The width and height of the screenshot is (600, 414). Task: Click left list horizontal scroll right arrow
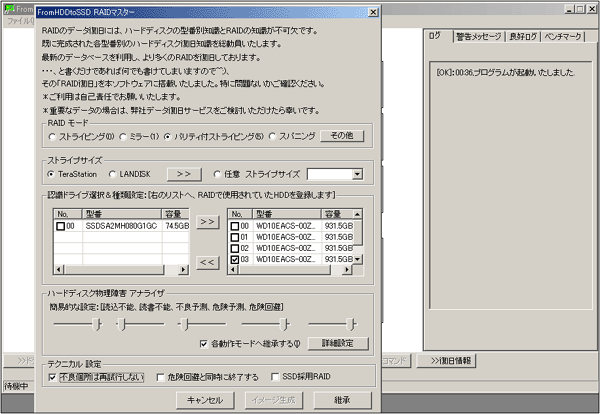[184, 269]
